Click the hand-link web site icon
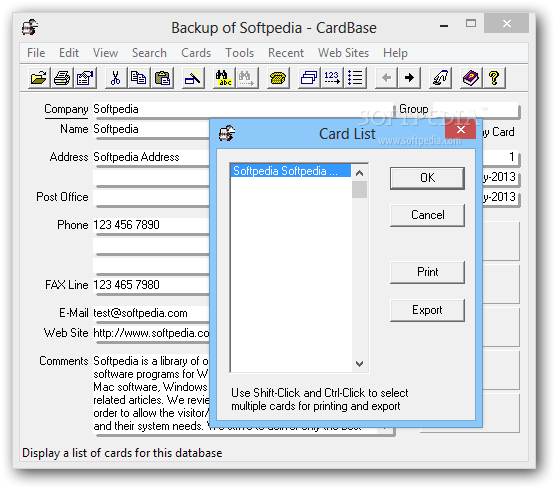 point(440,78)
